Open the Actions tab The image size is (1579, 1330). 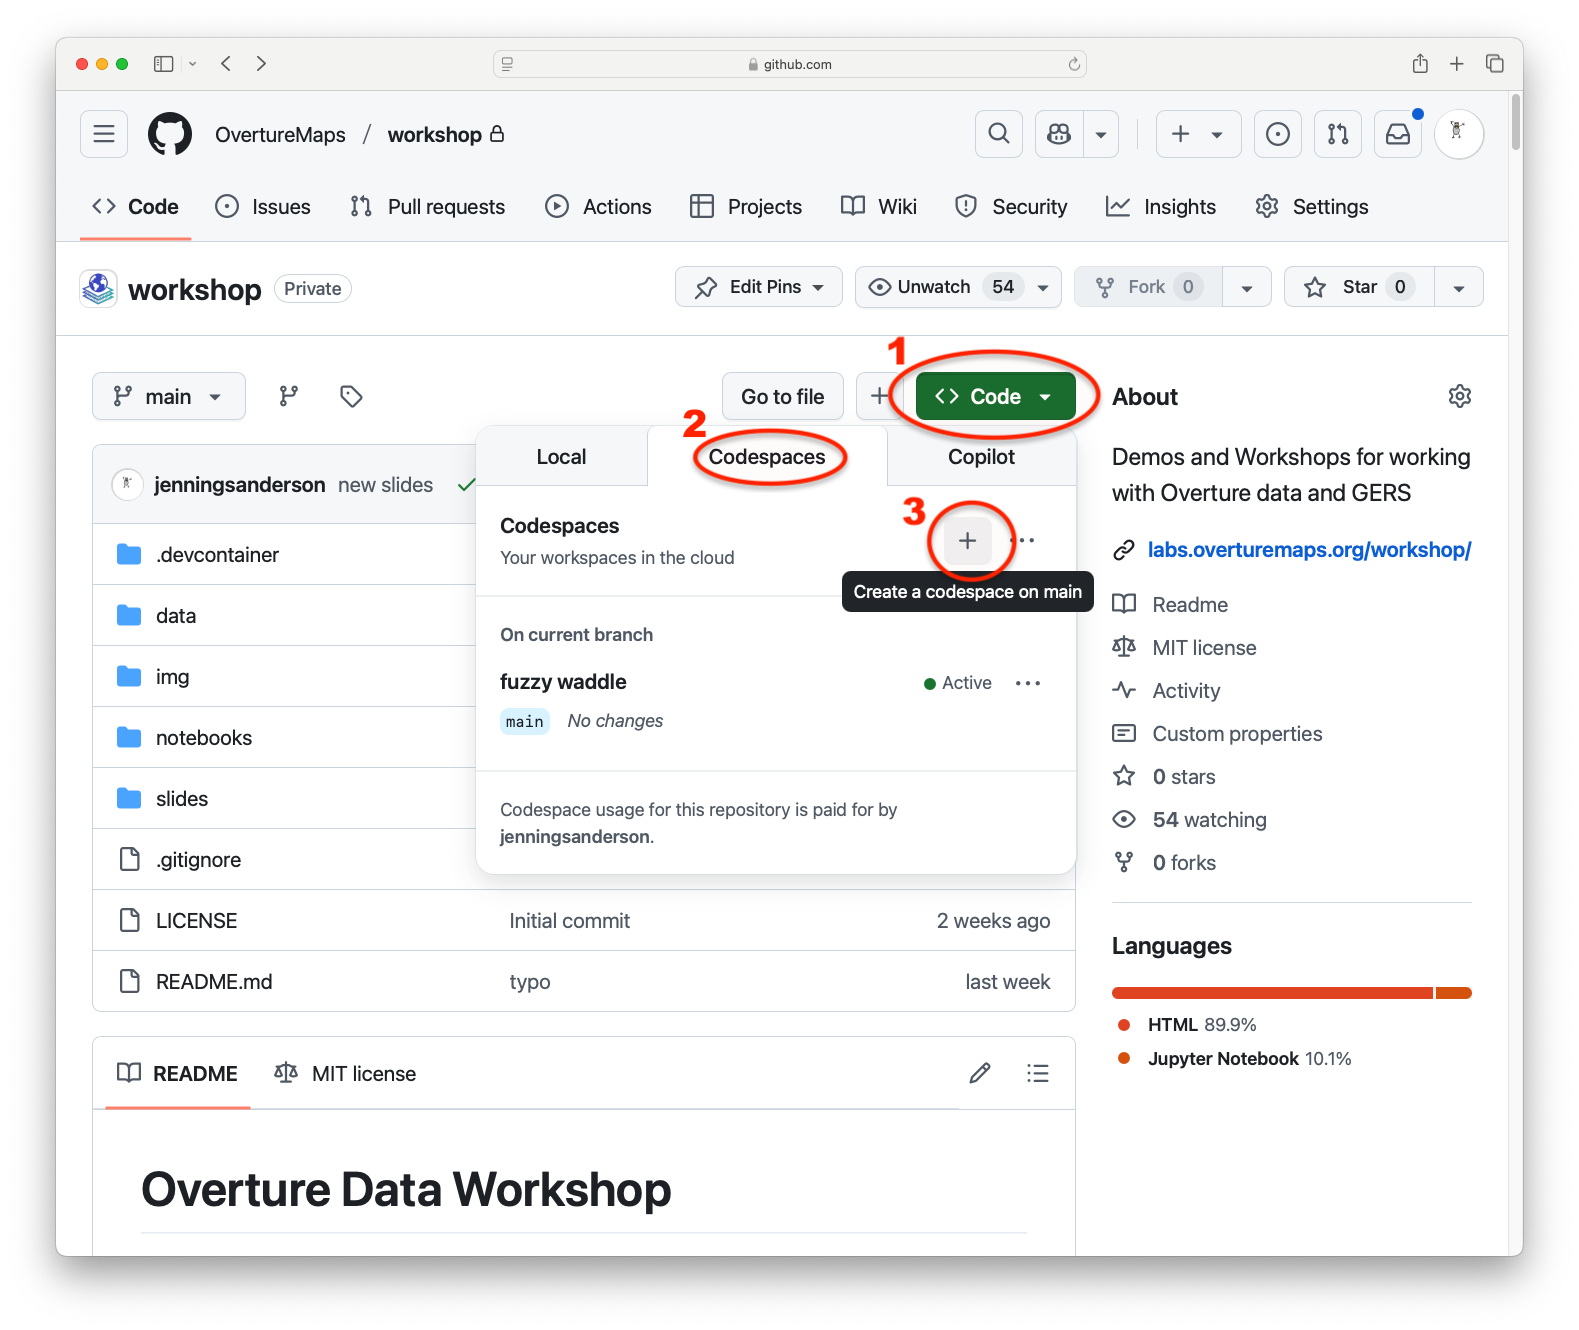click(598, 207)
